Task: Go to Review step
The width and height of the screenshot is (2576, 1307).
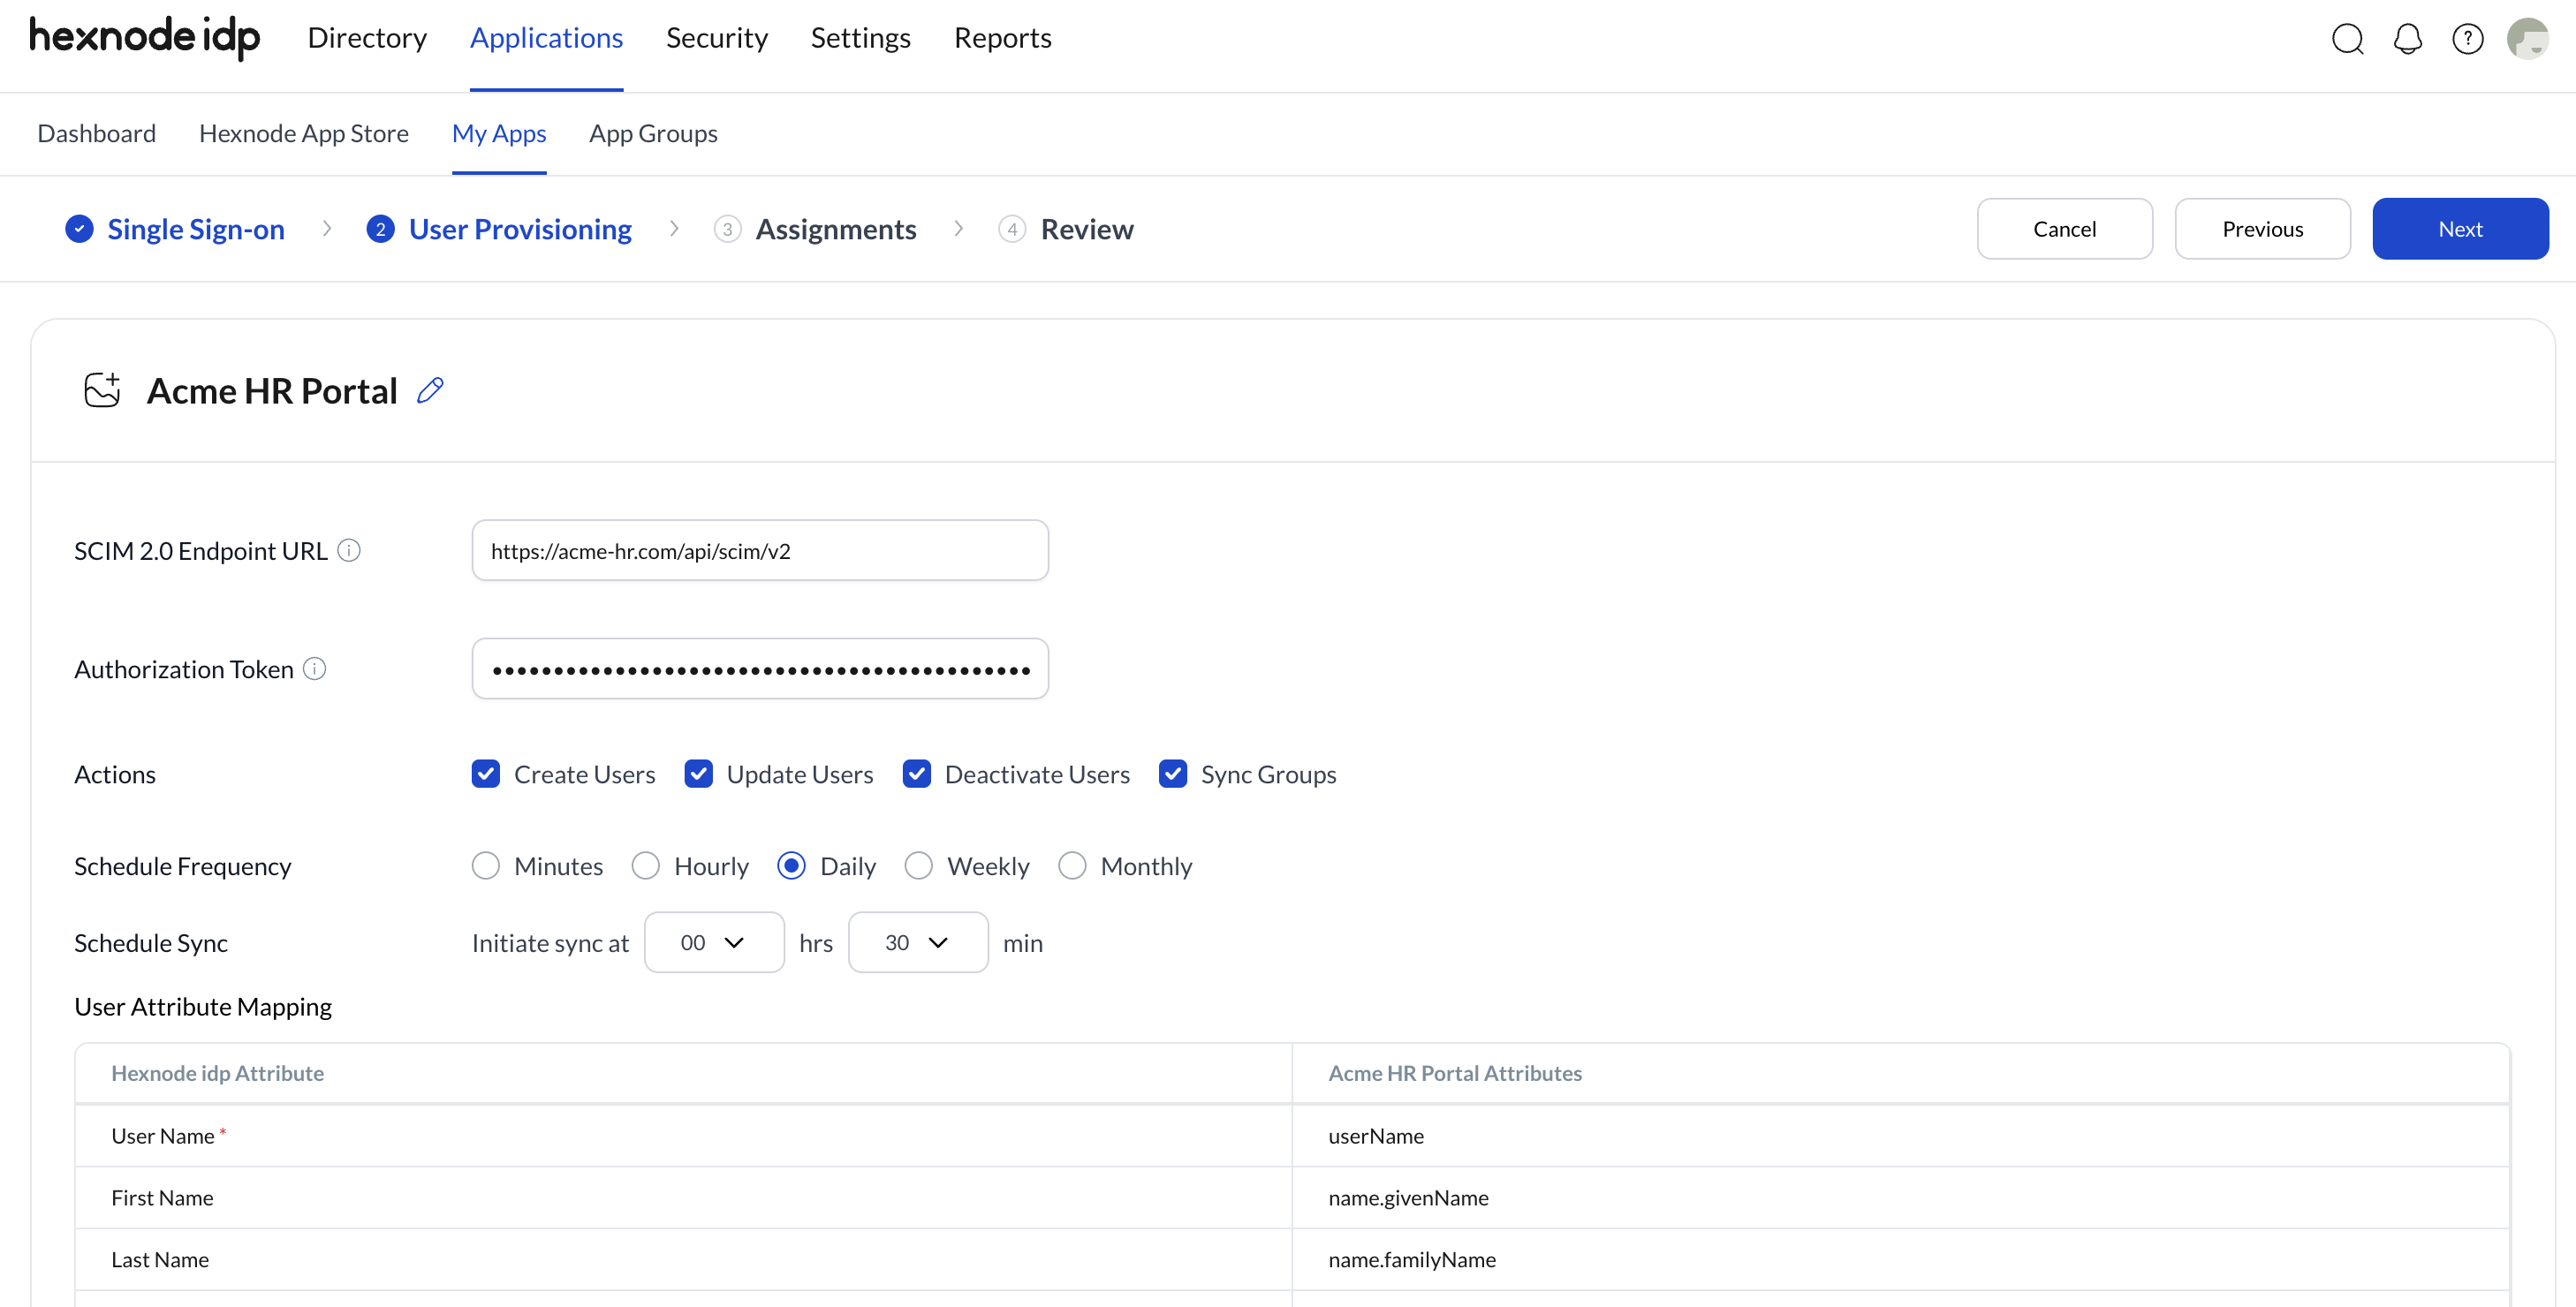Action: coord(1087,229)
